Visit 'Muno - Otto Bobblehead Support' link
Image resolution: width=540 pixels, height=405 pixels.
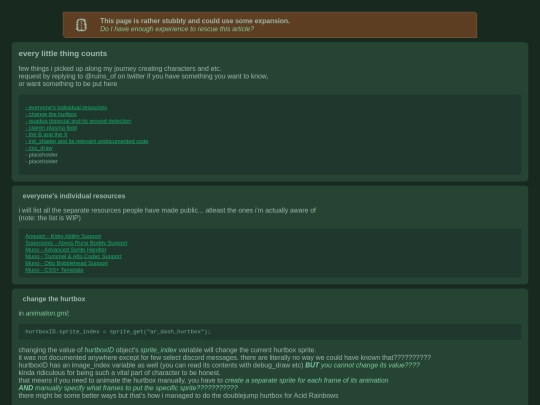(66, 263)
